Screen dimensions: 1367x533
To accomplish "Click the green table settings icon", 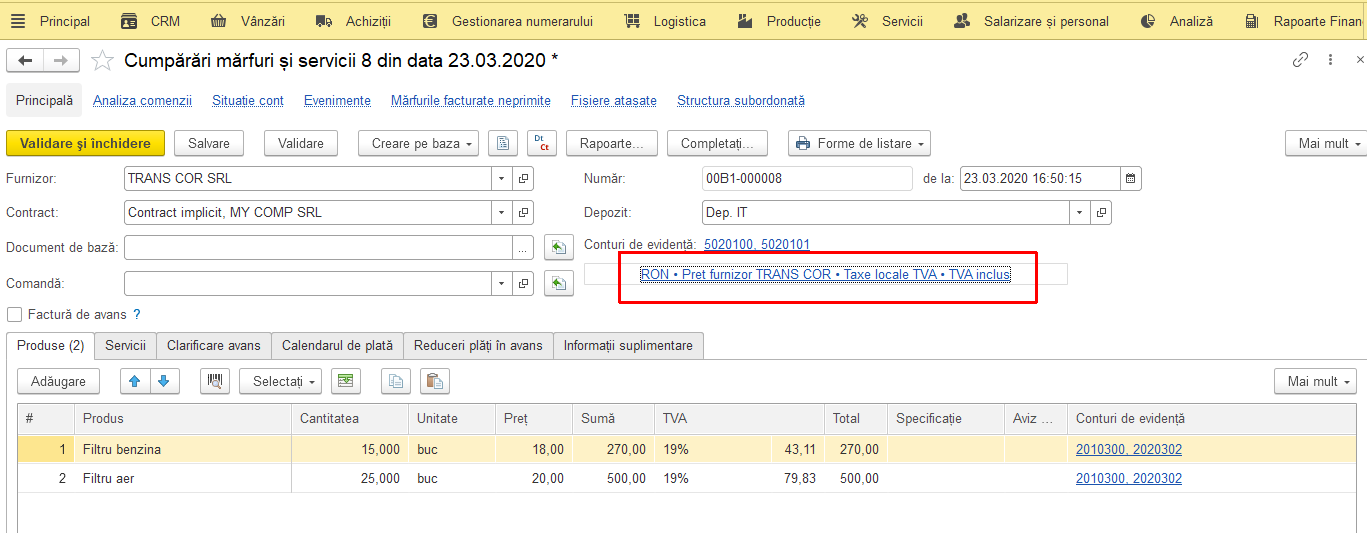I will pos(345,381).
